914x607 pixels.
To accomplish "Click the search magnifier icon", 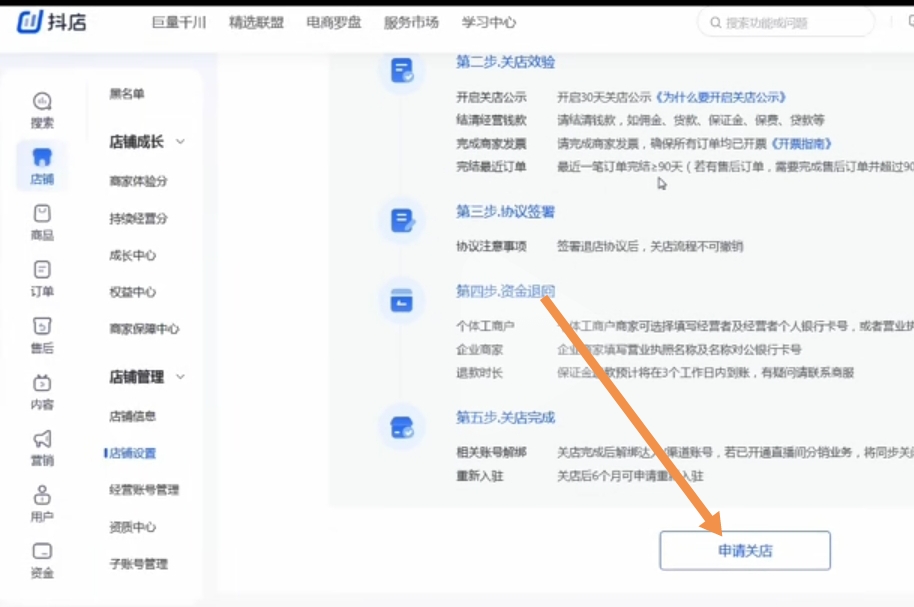I will pos(715,23).
